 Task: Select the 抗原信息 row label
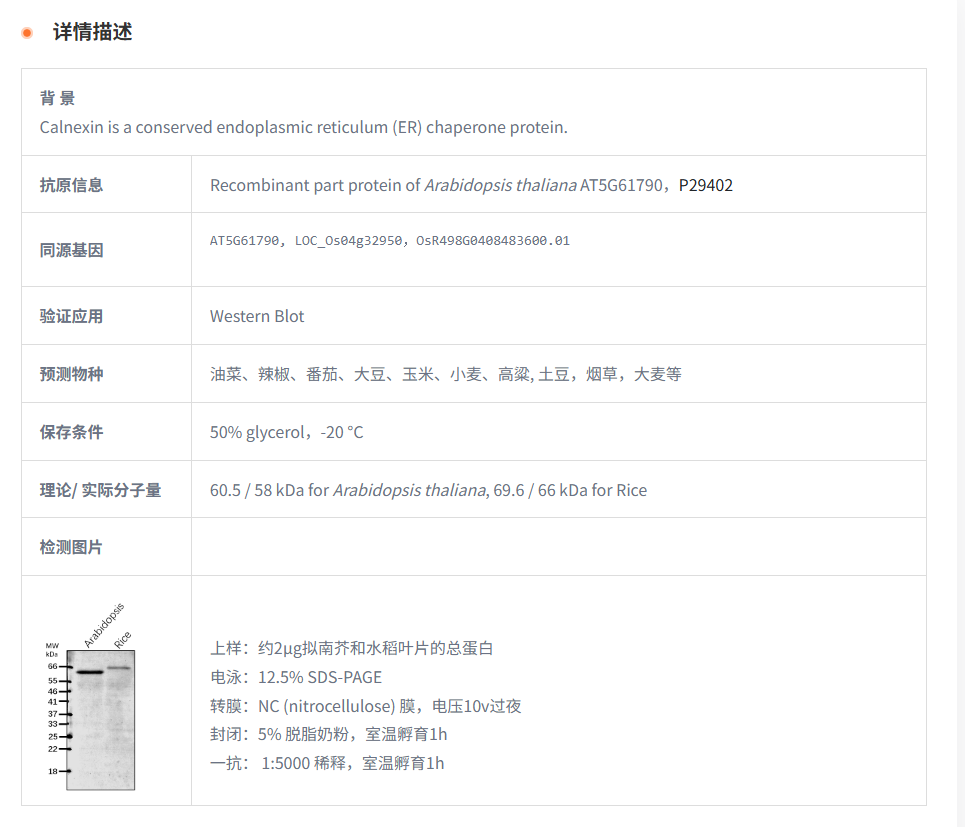[x=71, y=185]
